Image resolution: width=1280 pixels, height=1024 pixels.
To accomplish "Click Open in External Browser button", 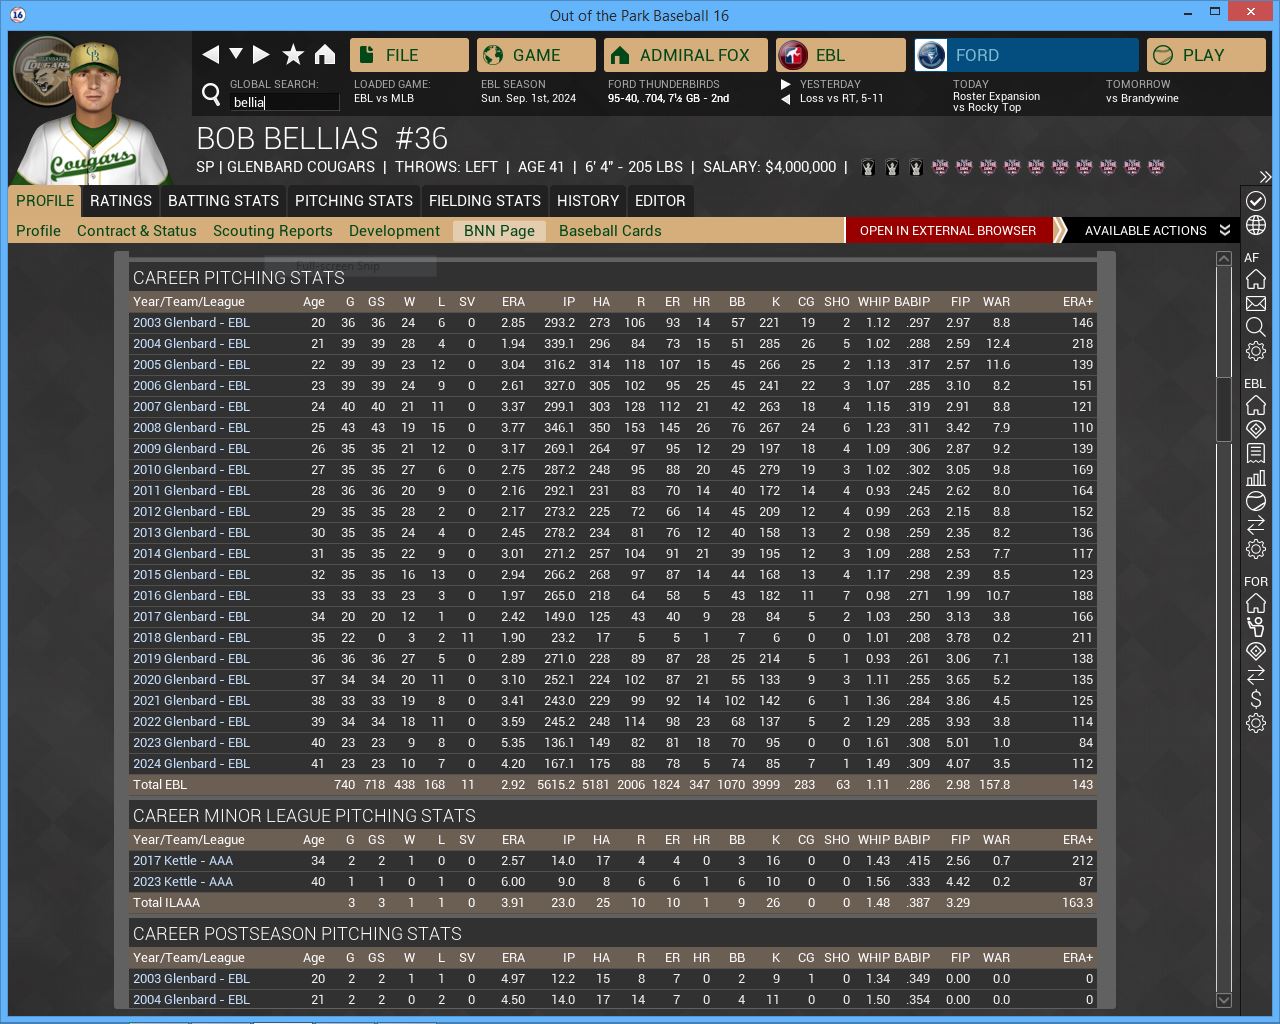I will 947,231.
